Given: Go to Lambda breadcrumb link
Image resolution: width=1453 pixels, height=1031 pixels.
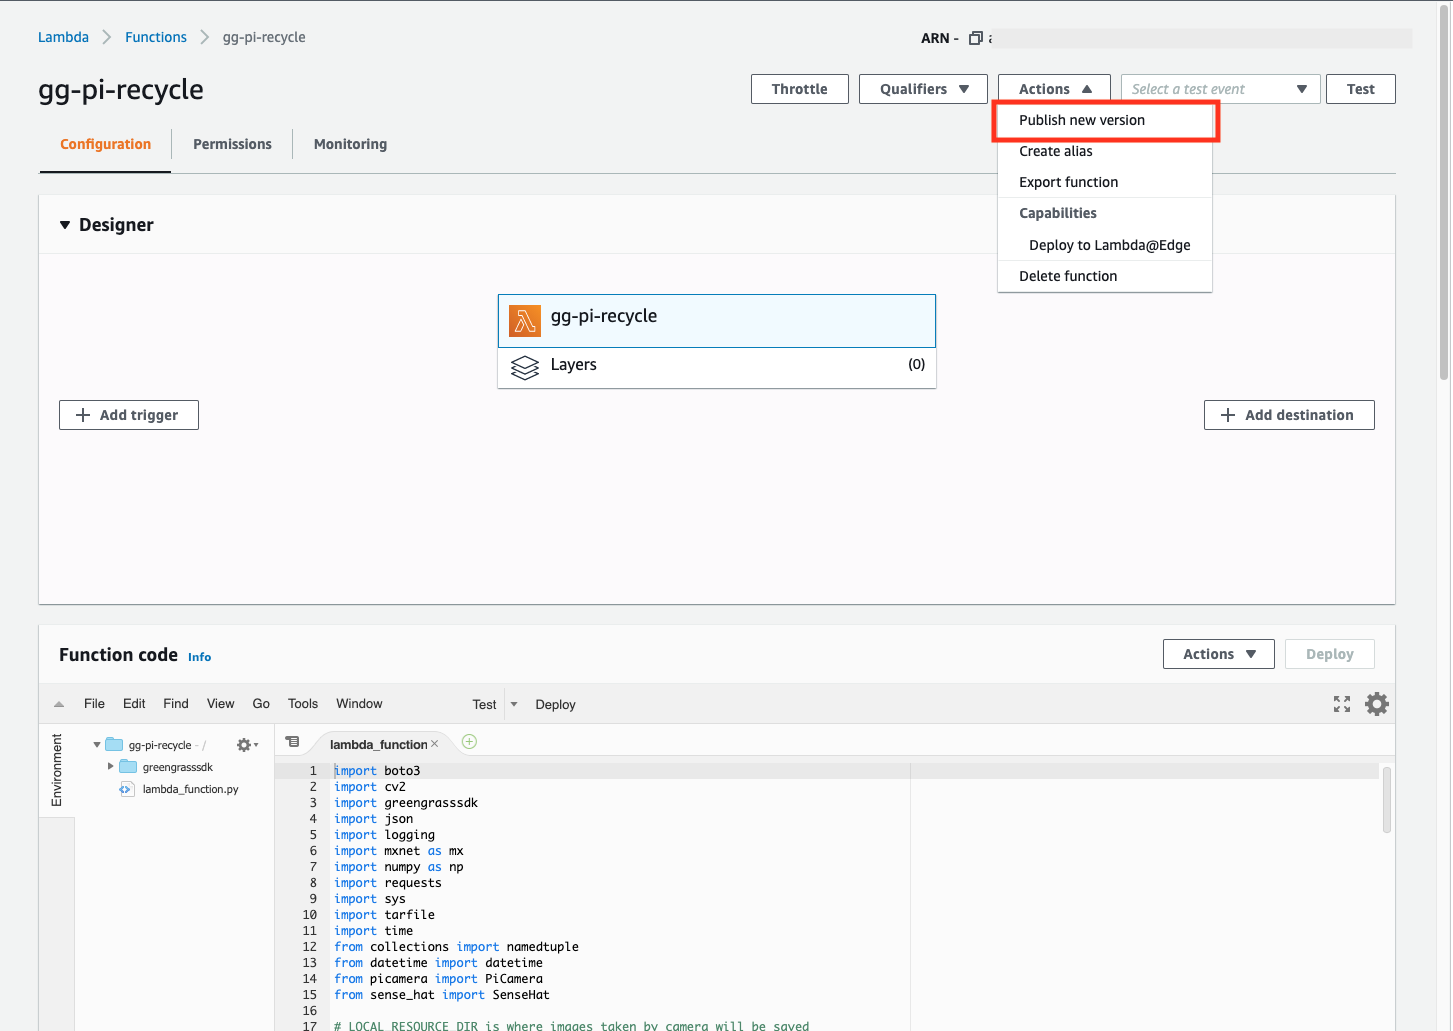Looking at the screenshot, I should click(63, 37).
